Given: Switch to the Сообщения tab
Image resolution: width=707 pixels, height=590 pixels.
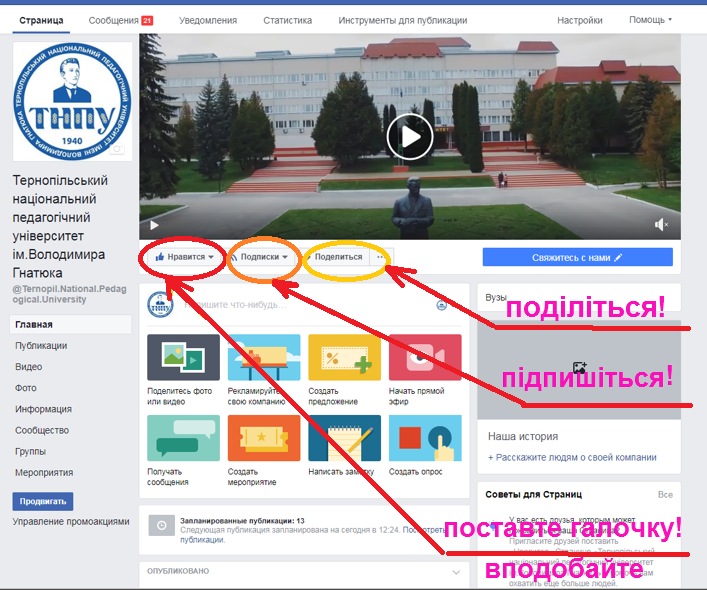Looking at the screenshot, I should click(x=120, y=20).
